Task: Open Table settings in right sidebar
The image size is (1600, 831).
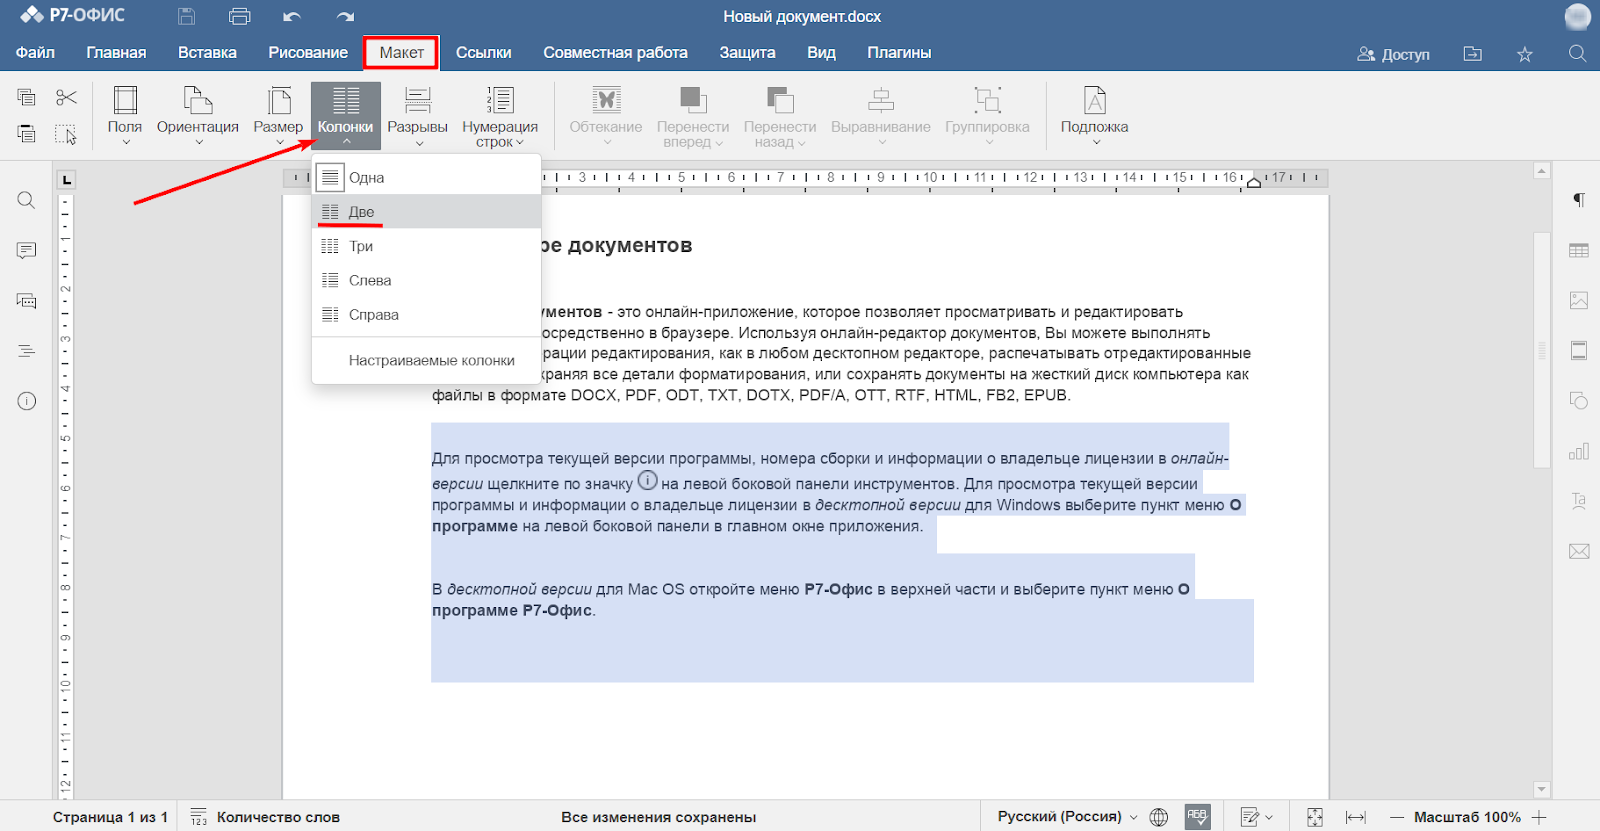Action: click(x=1579, y=251)
